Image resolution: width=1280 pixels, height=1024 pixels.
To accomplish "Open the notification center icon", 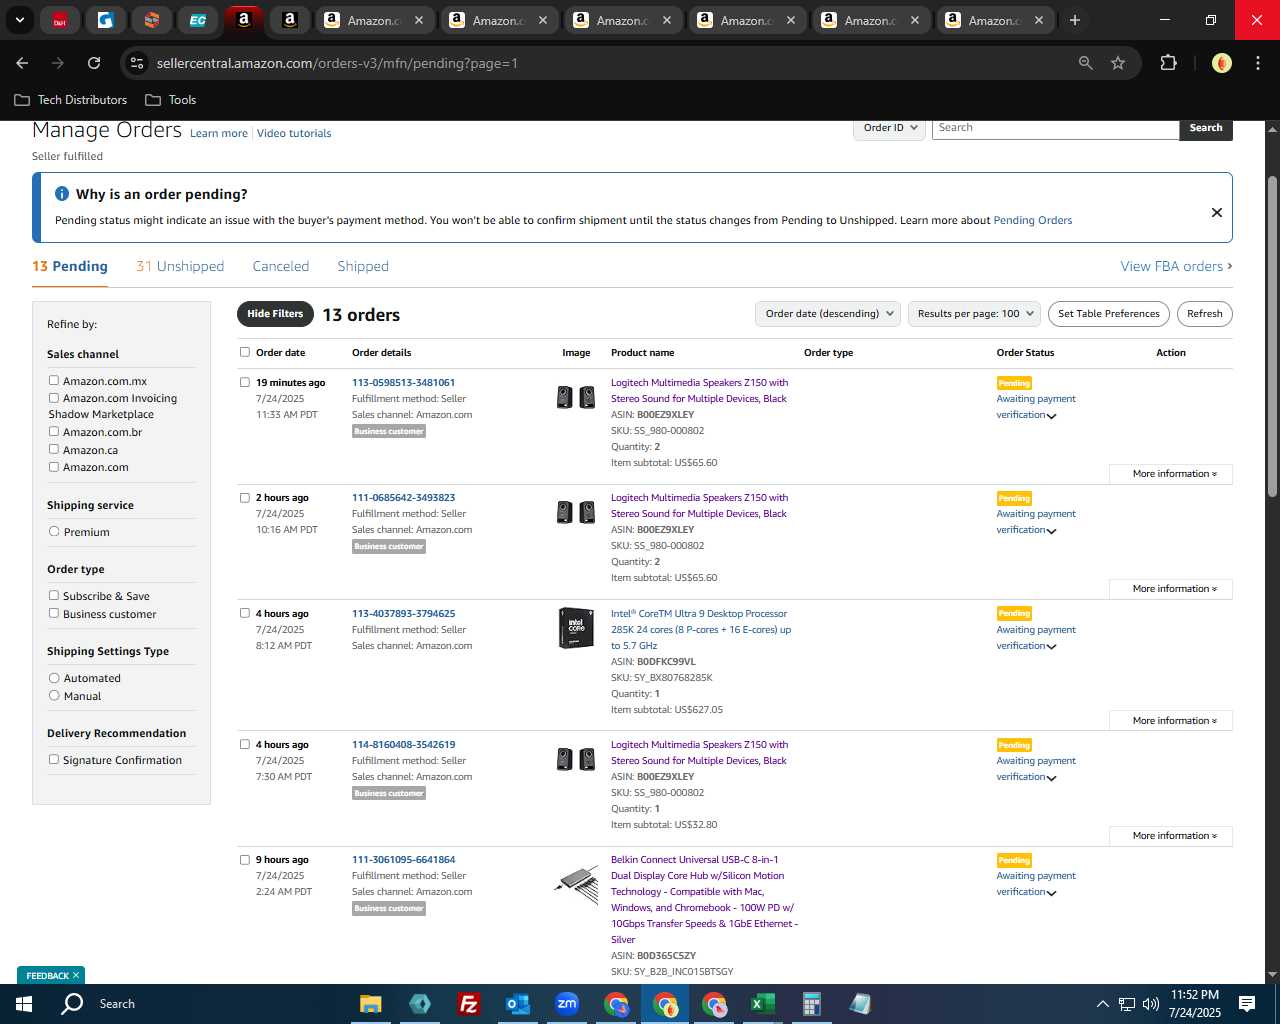I will pyautogui.click(x=1247, y=1004).
